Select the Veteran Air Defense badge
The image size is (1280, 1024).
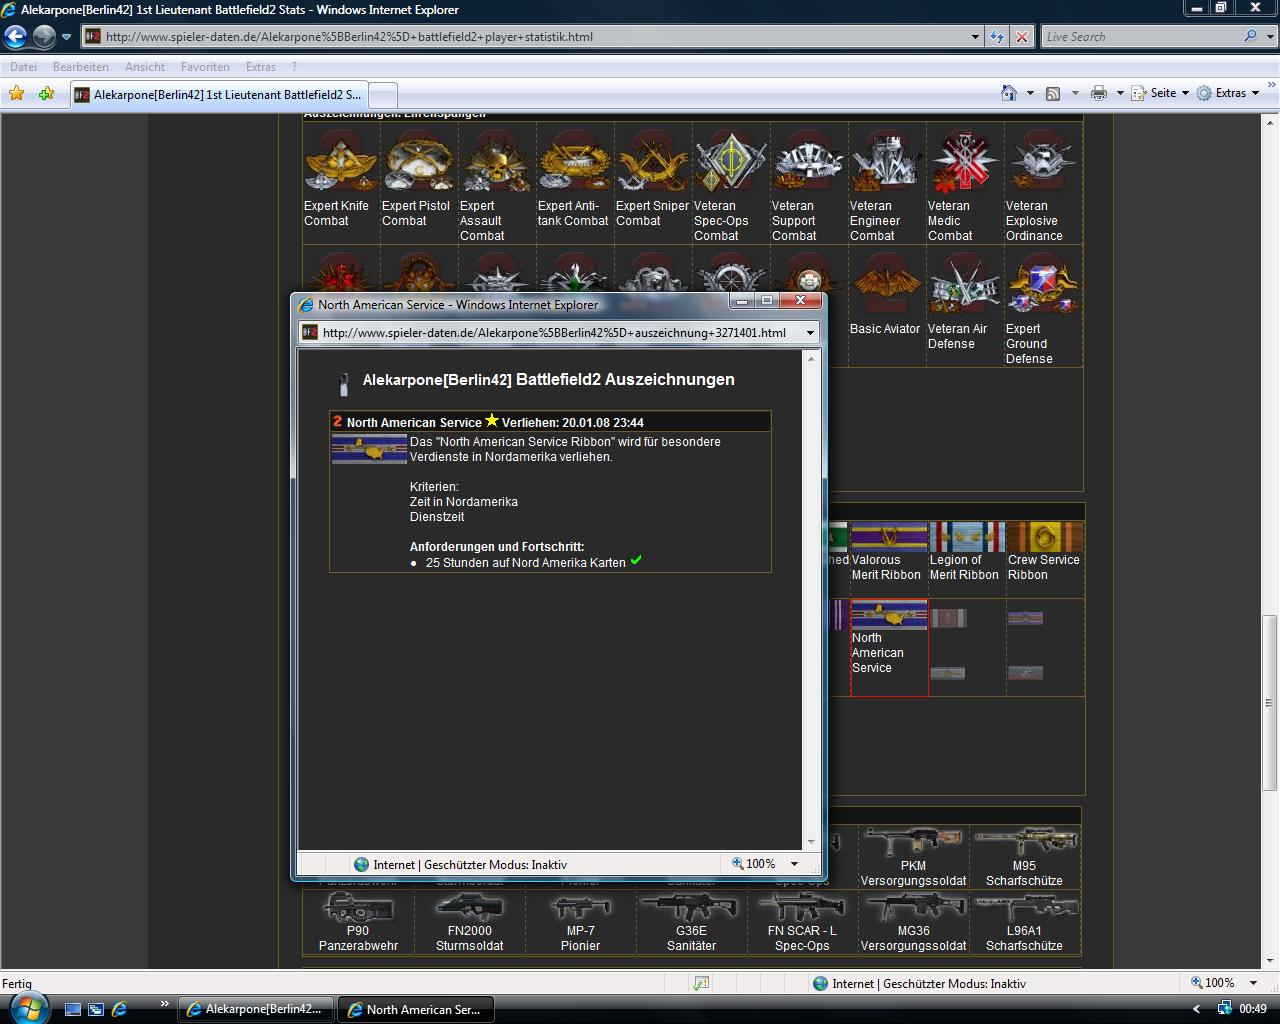click(965, 285)
